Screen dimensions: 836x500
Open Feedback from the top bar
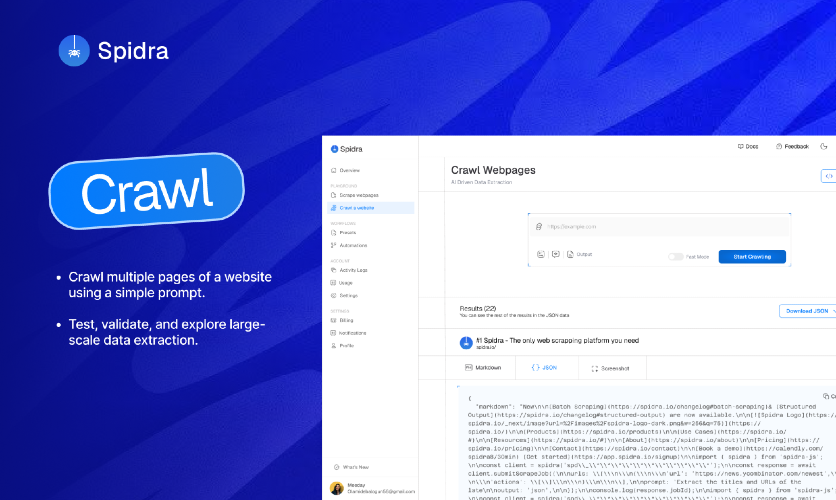coord(792,146)
